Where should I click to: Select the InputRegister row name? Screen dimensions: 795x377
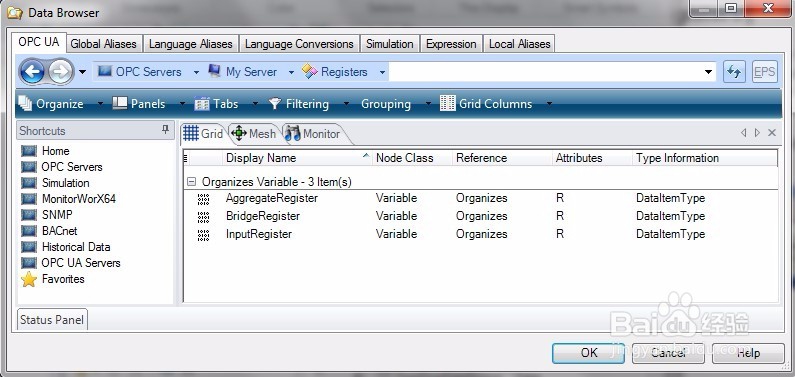tap(259, 234)
